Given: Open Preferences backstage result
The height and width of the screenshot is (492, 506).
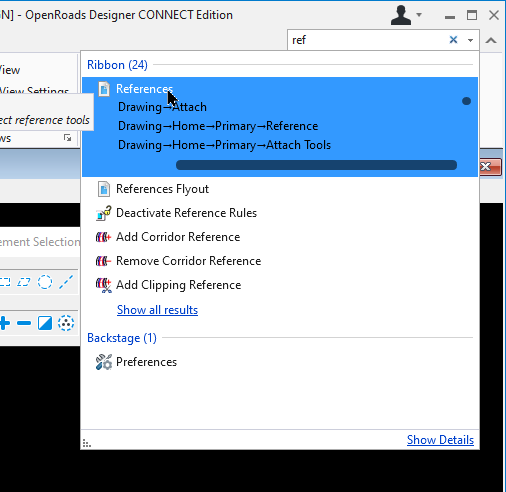Looking at the screenshot, I should tap(146, 362).
